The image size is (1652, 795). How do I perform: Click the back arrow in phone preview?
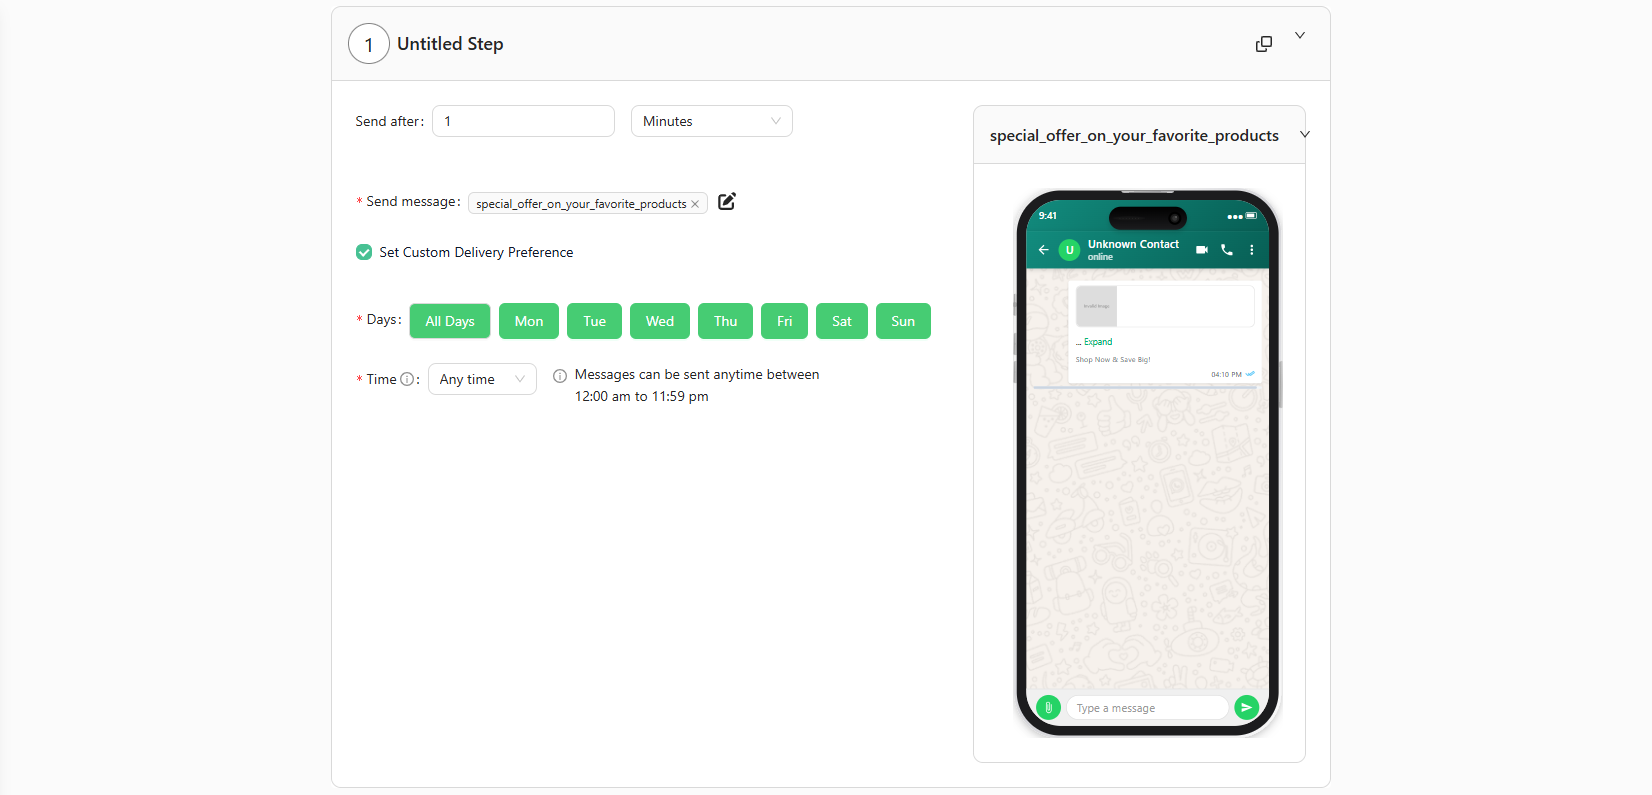[x=1043, y=250]
